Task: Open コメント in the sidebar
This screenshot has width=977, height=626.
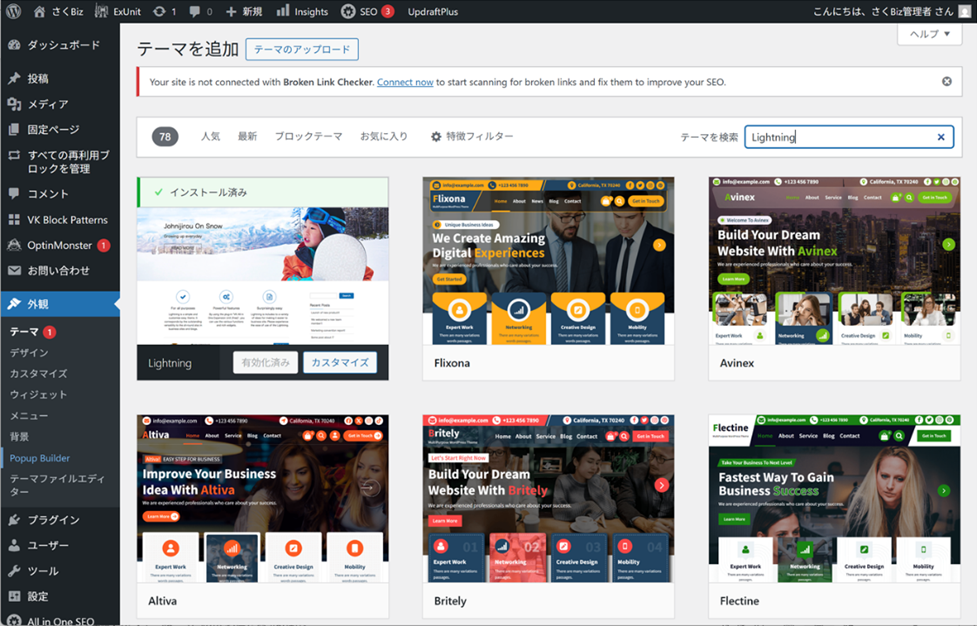Action: coord(60,194)
